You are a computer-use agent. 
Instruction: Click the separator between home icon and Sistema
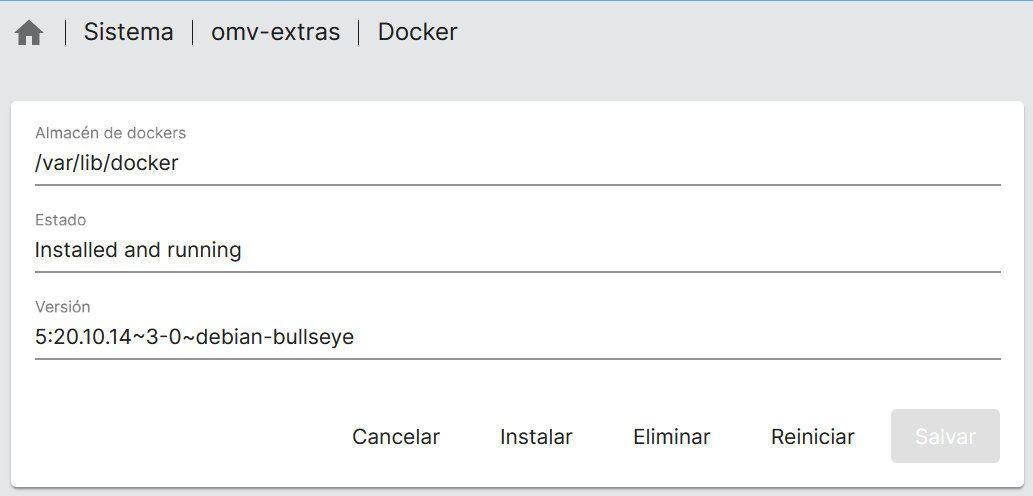[65, 32]
